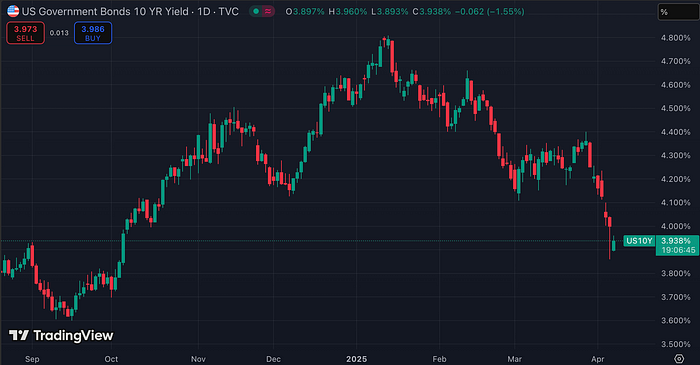
Task: Open the % price scale unit box
Action: point(678,12)
